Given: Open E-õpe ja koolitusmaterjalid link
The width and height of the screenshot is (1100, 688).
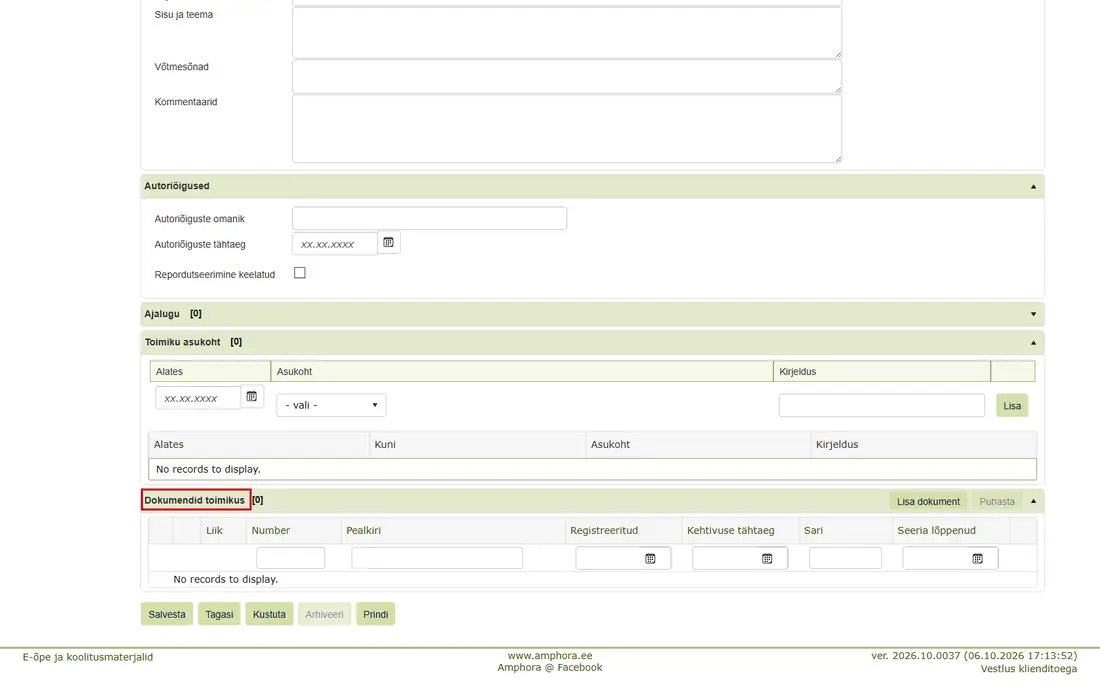Looking at the screenshot, I should click(x=88, y=657).
